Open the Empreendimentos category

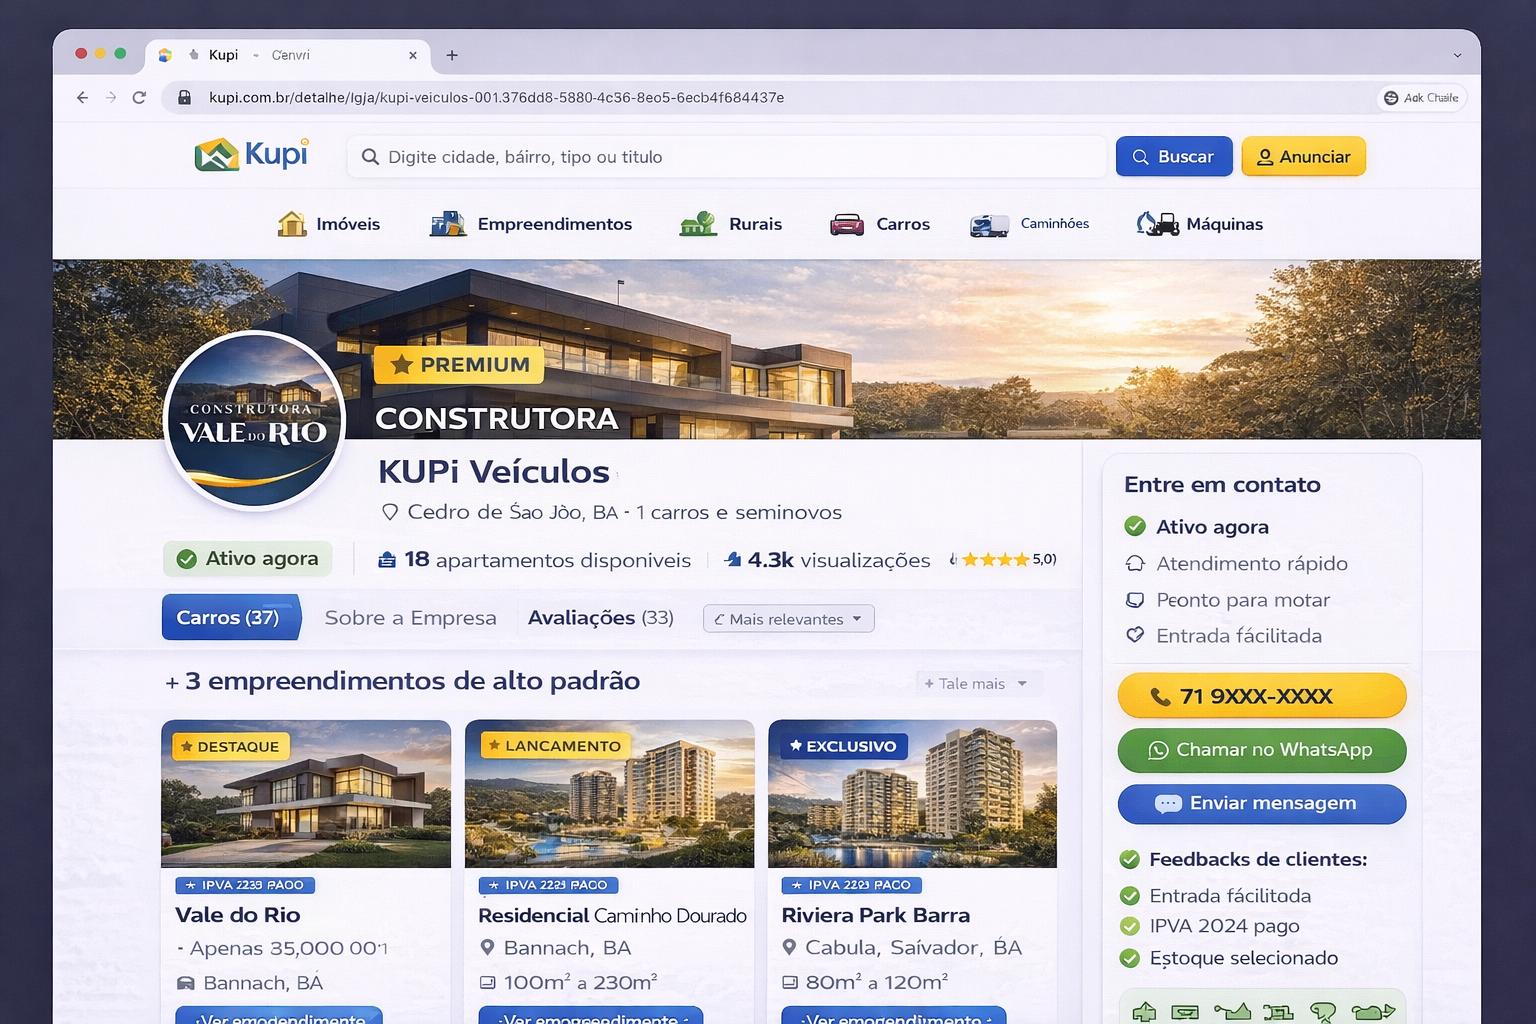pyautogui.click(x=531, y=224)
